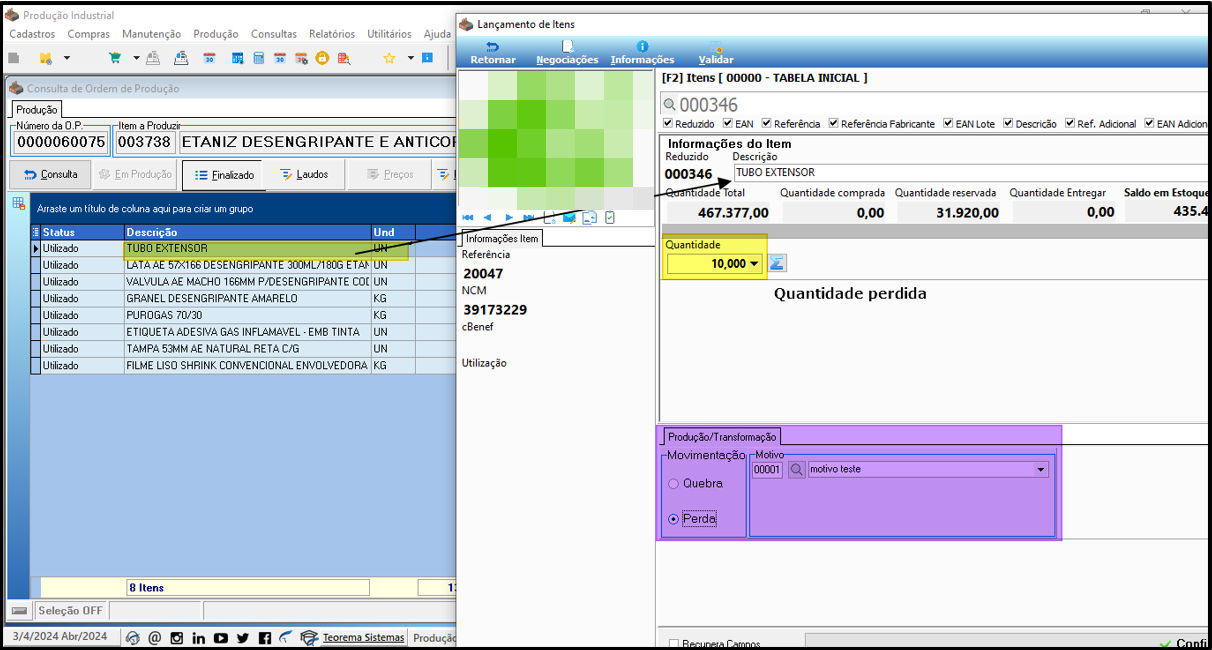Open the YouTube icon in status bar
The width and height of the screenshot is (1212, 650).
[220, 638]
